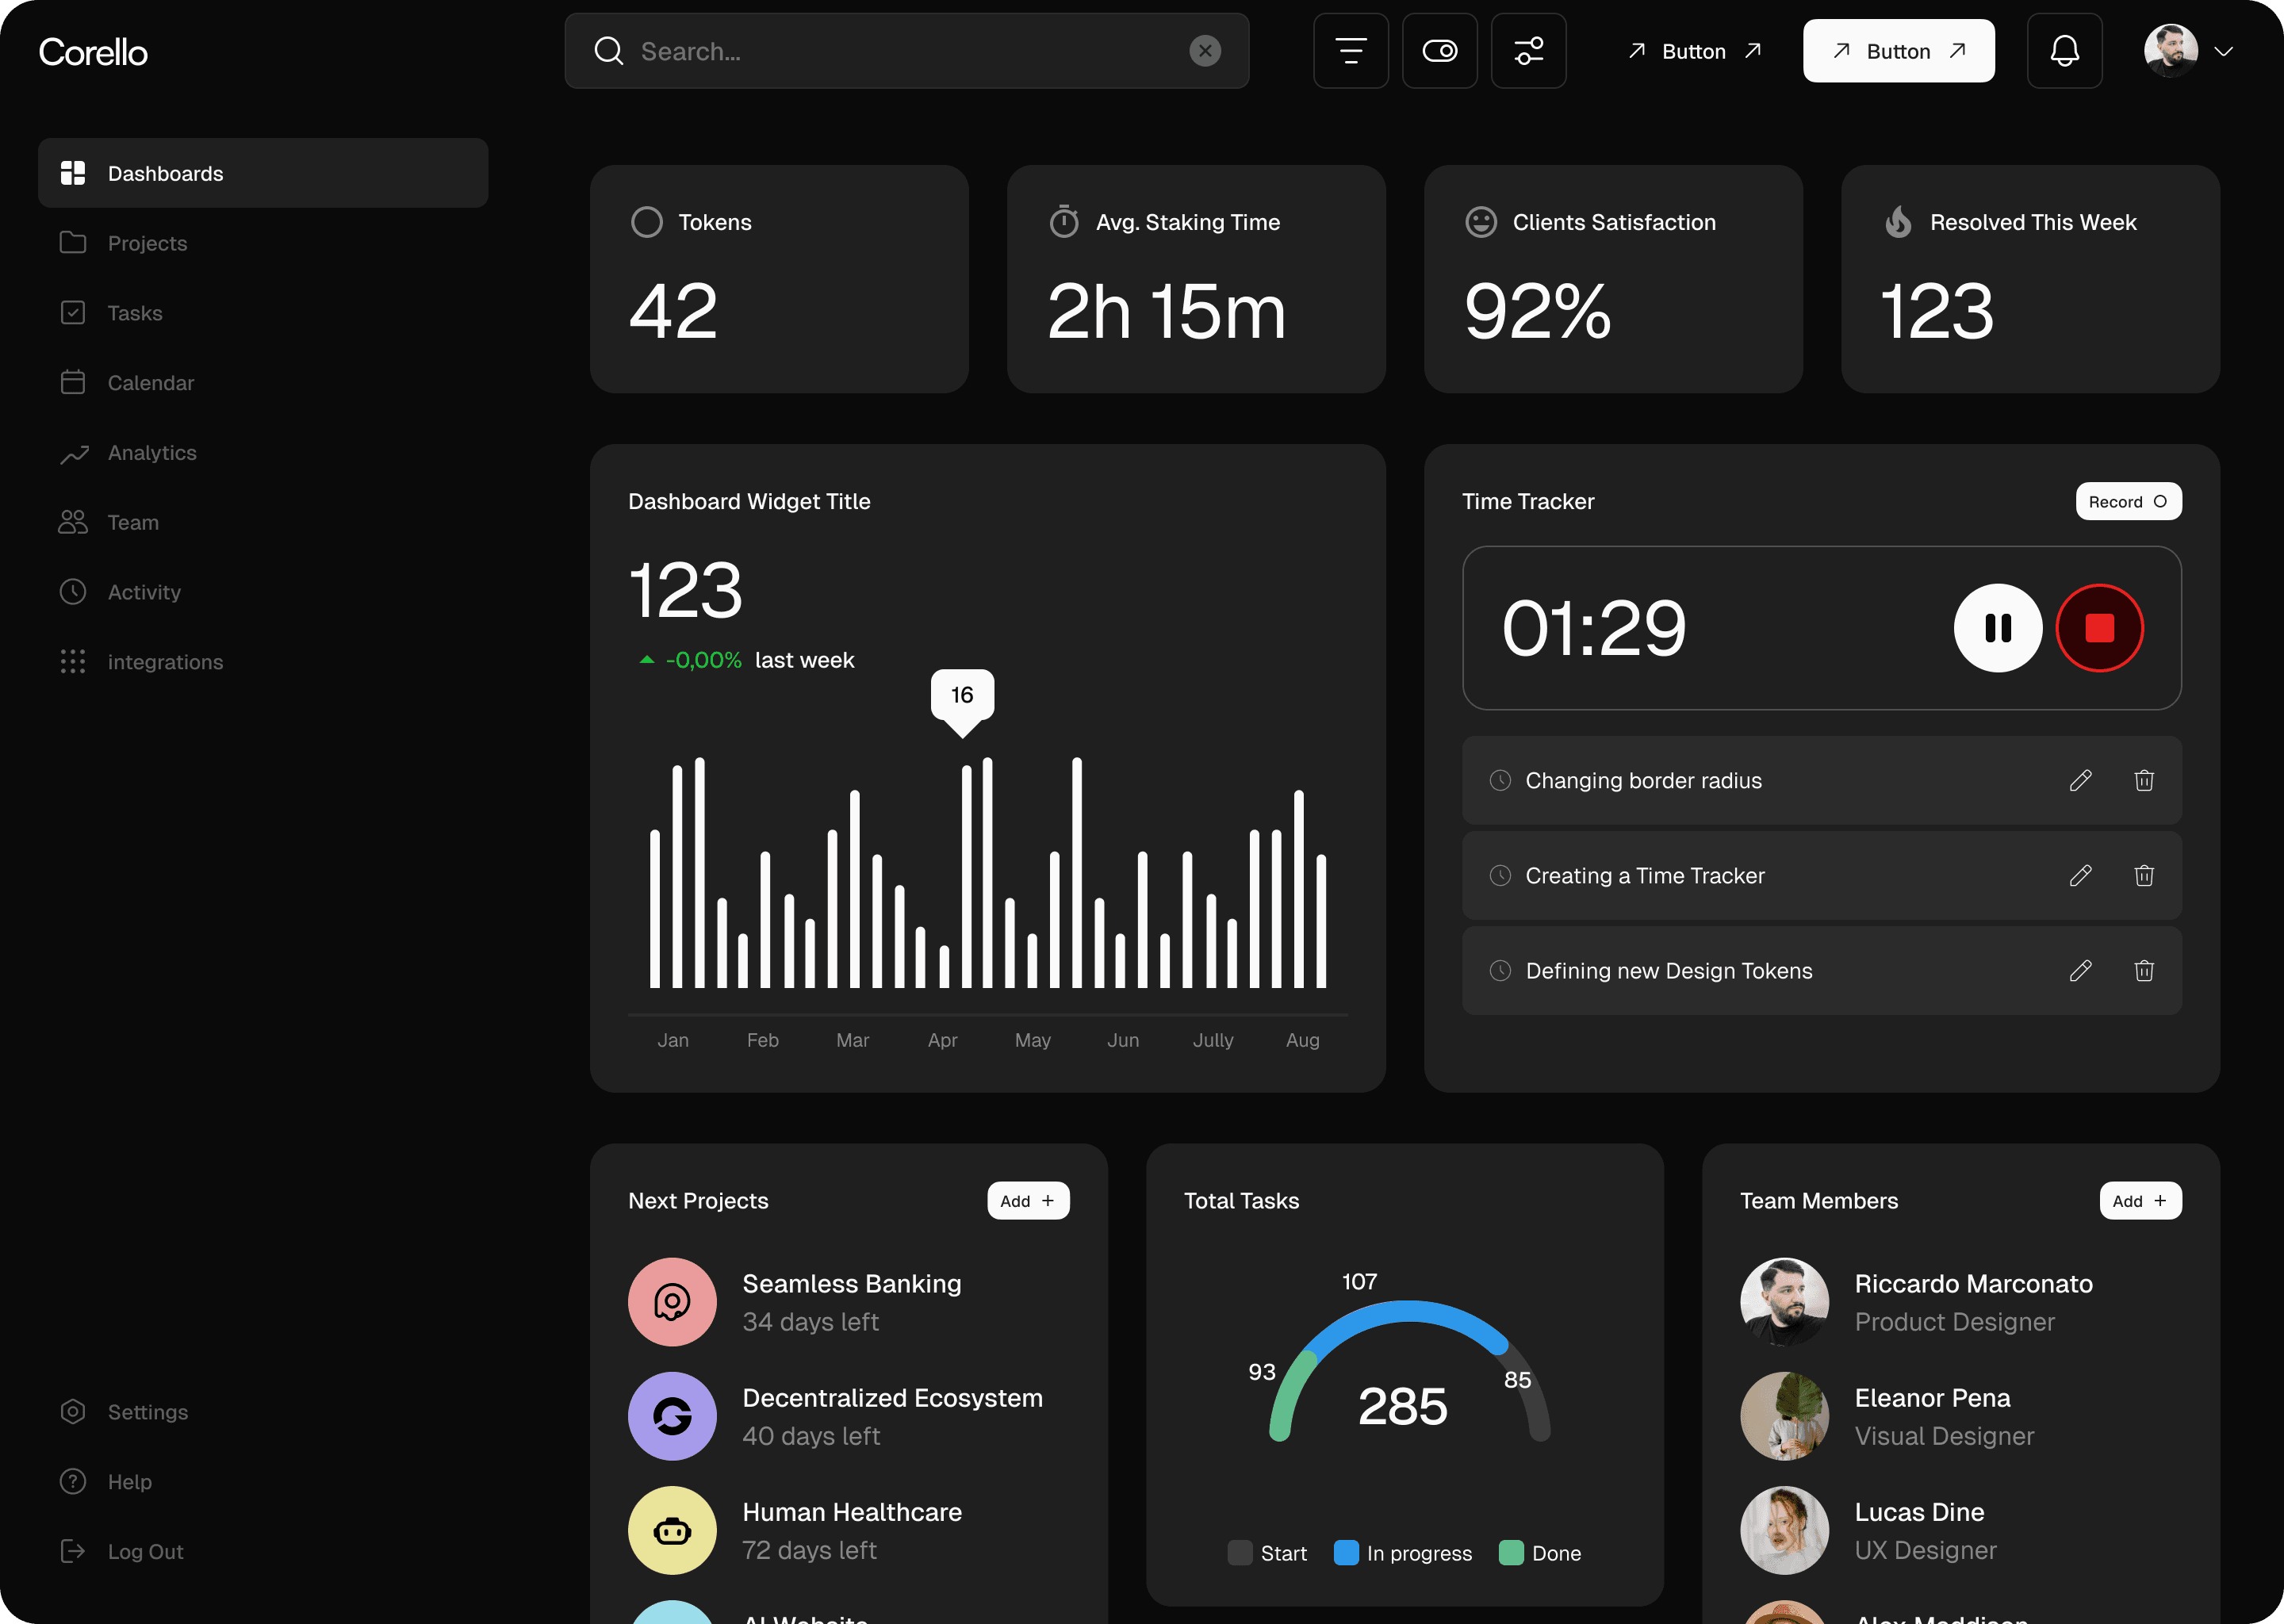Viewport: 2284px width, 1624px height.
Task: Edit the Defining new Design Tokens entry
Action: 2080,971
